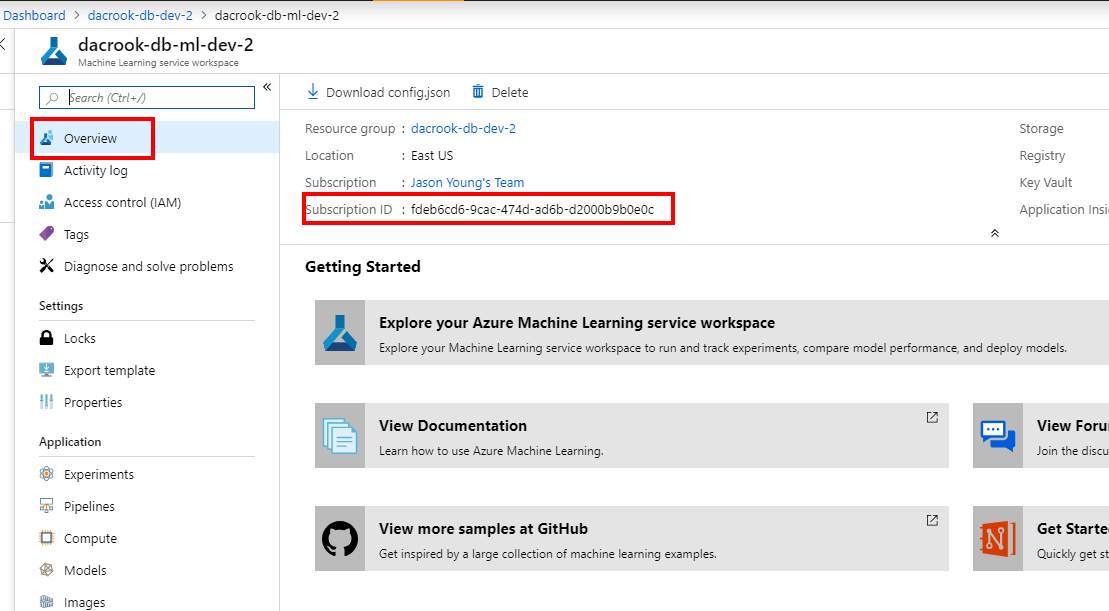The image size is (1109, 611).
Task: Click the Key Vault label in essentials
Action: pos(1045,182)
